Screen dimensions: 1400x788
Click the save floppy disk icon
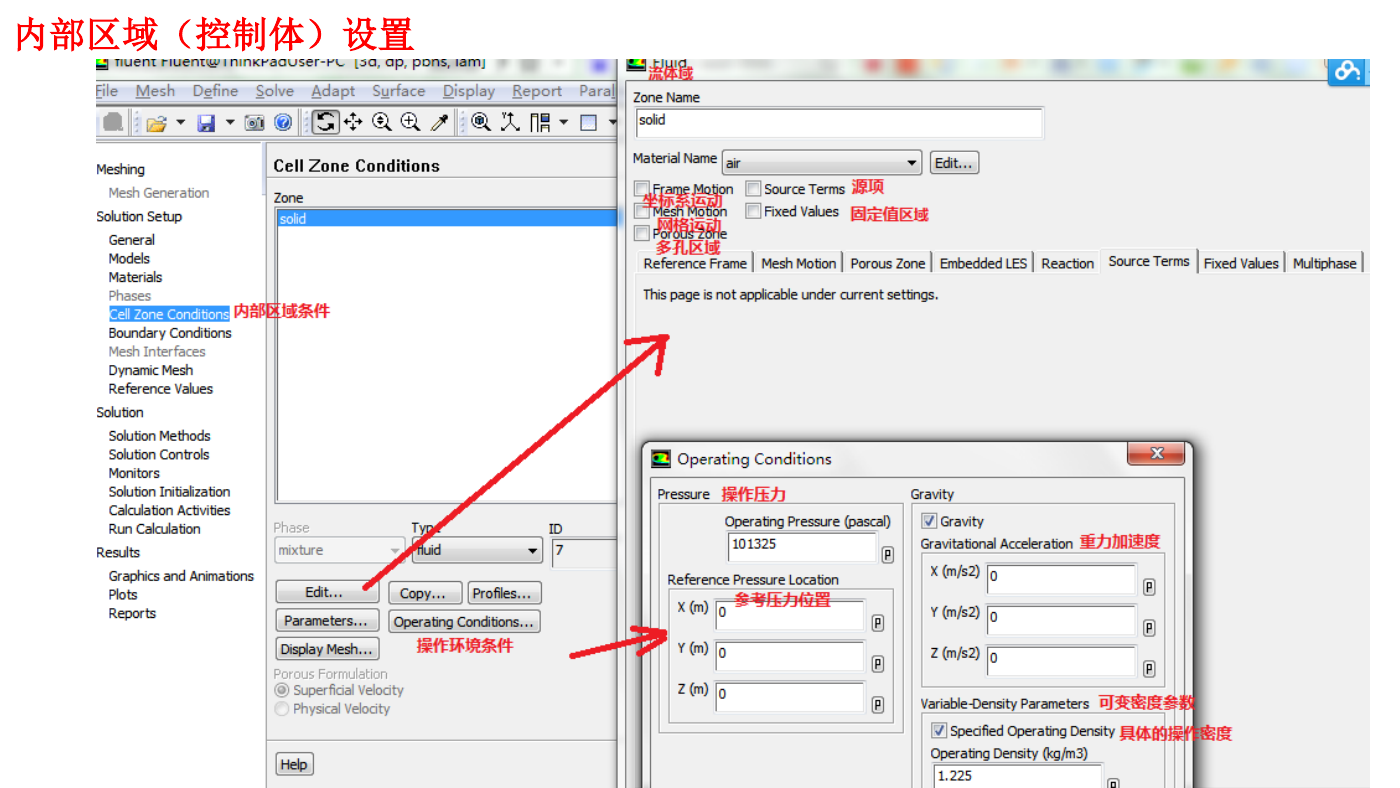pos(206,123)
